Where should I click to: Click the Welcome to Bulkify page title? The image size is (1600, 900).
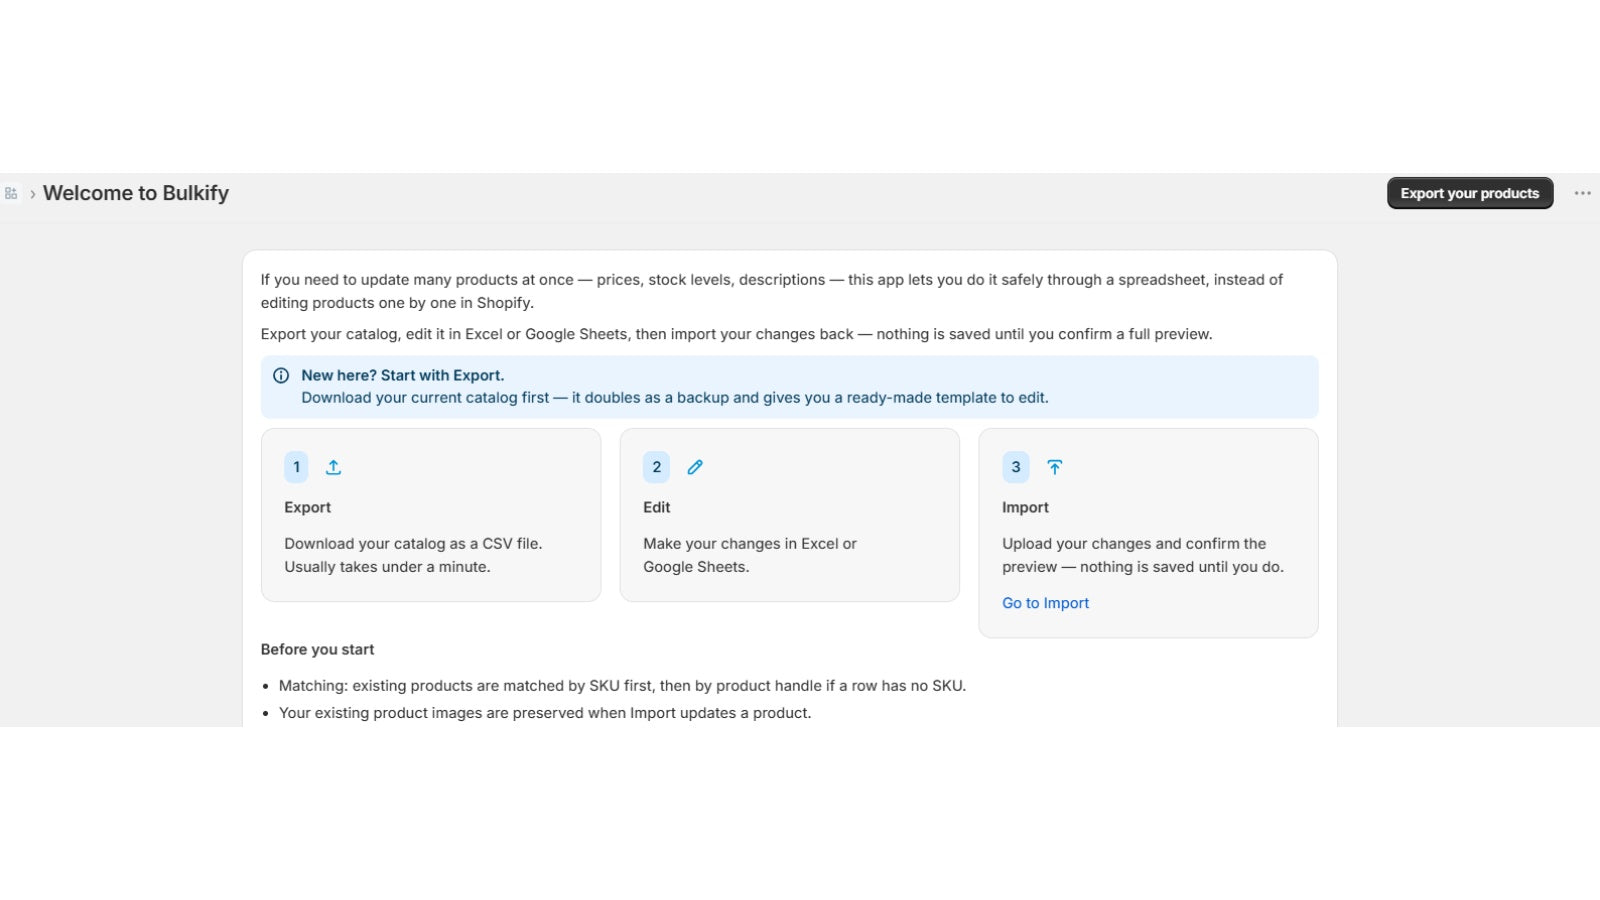(136, 193)
